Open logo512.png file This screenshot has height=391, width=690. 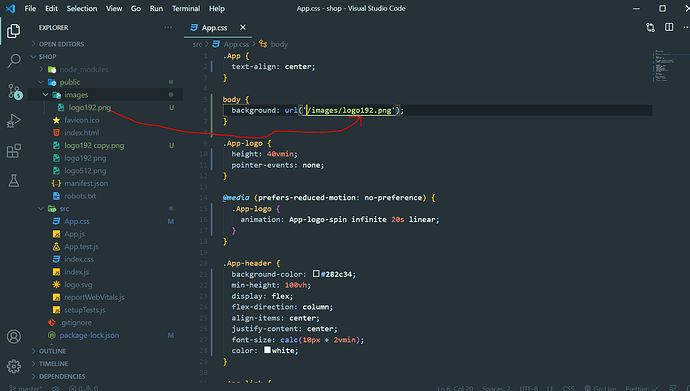[85, 171]
